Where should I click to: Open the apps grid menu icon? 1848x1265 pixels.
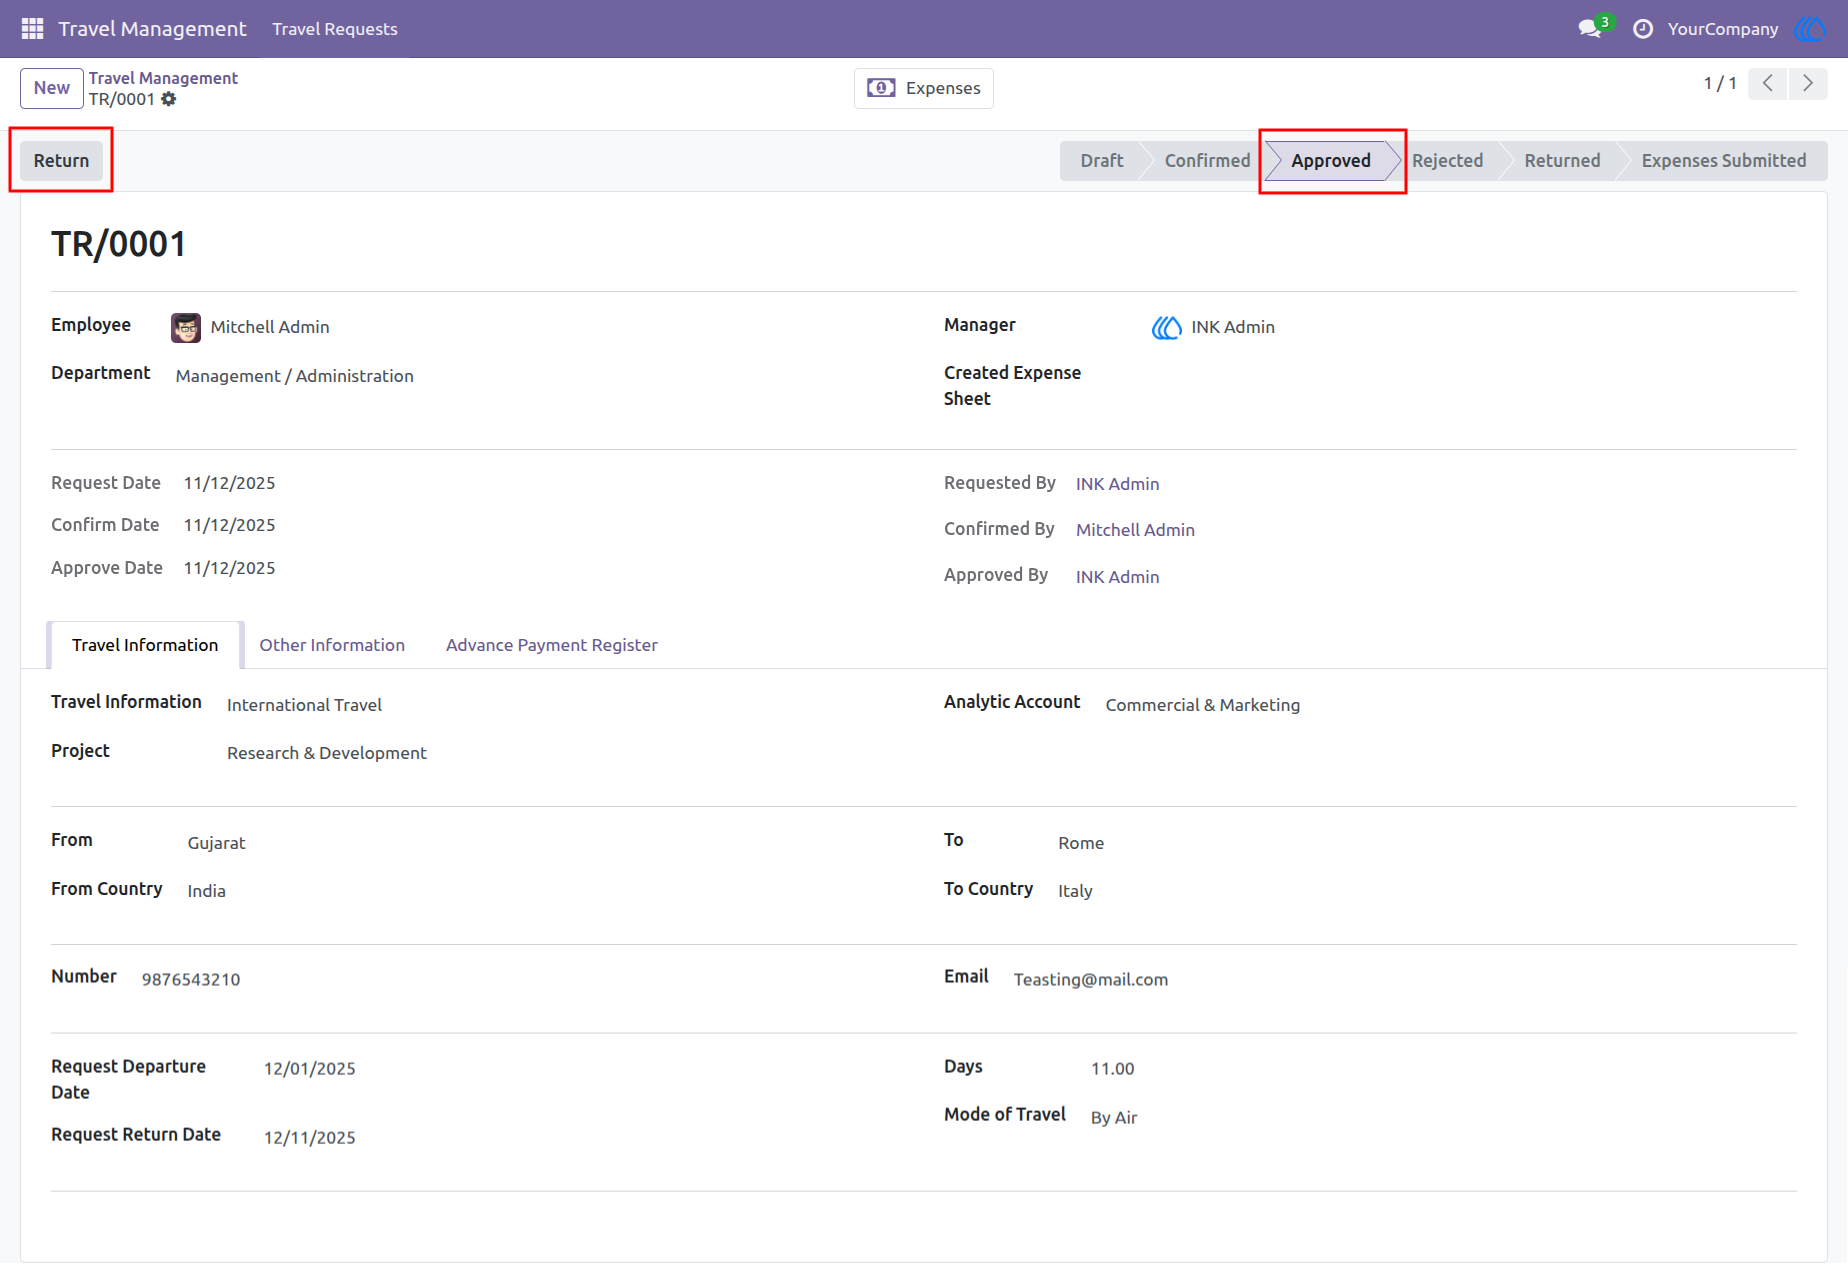click(32, 29)
